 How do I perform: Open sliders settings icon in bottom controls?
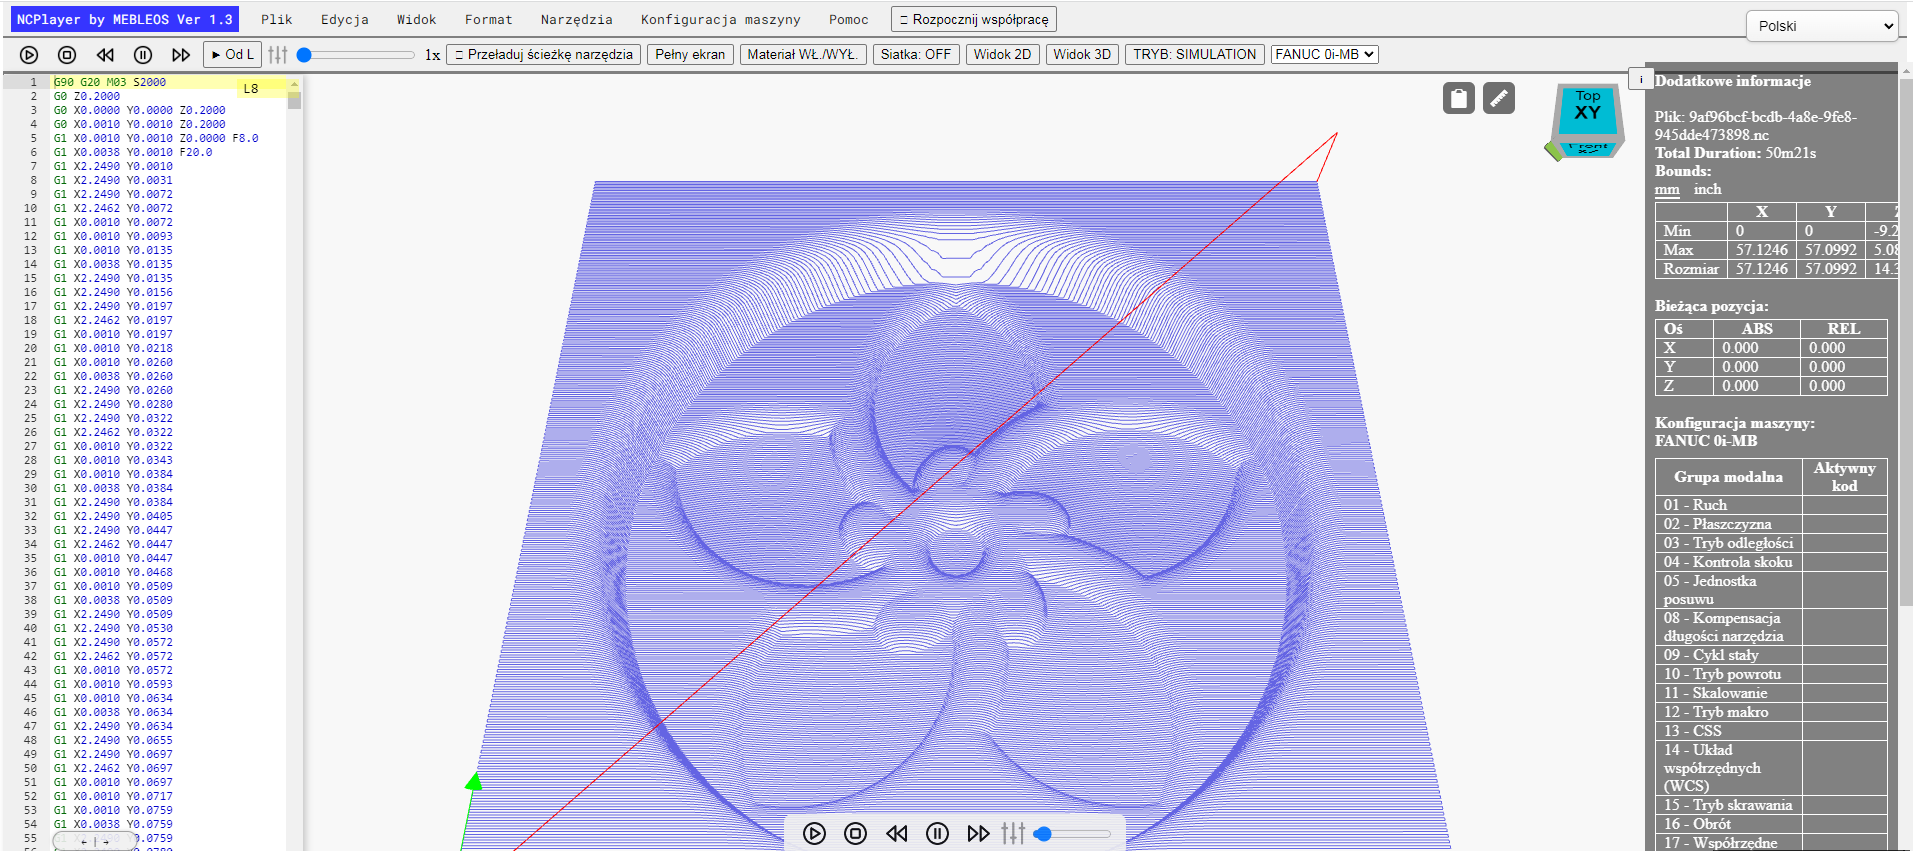(1013, 833)
